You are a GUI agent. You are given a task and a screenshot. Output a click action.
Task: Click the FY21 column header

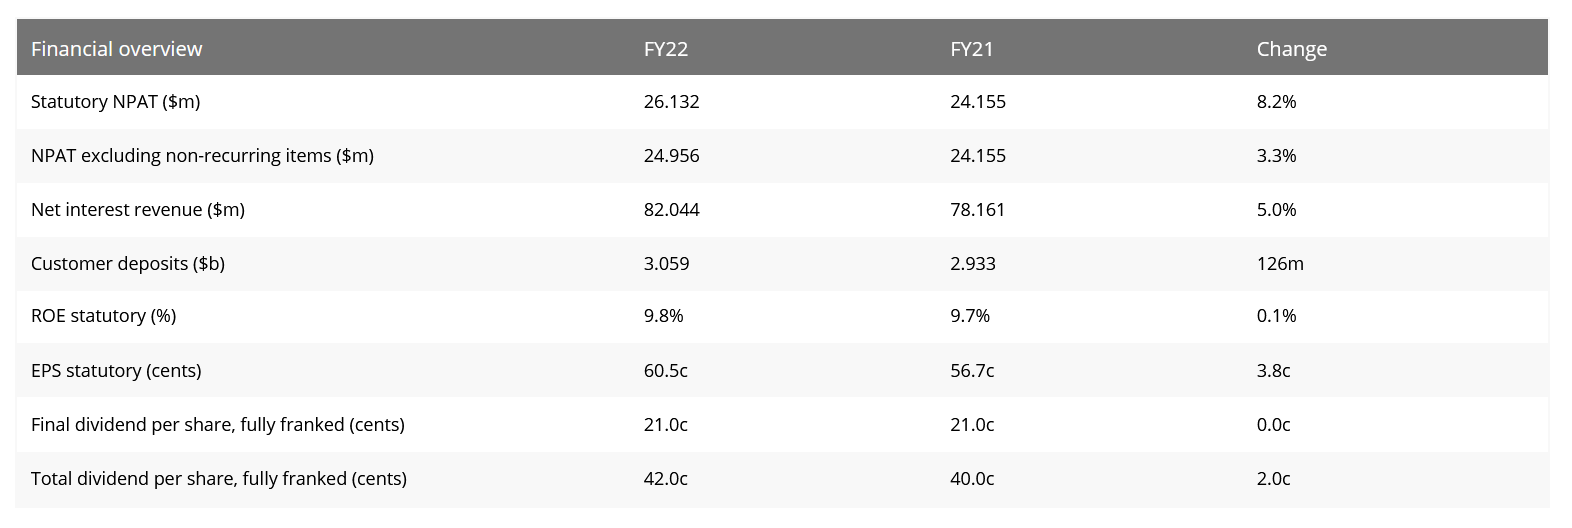(x=971, y=49)
